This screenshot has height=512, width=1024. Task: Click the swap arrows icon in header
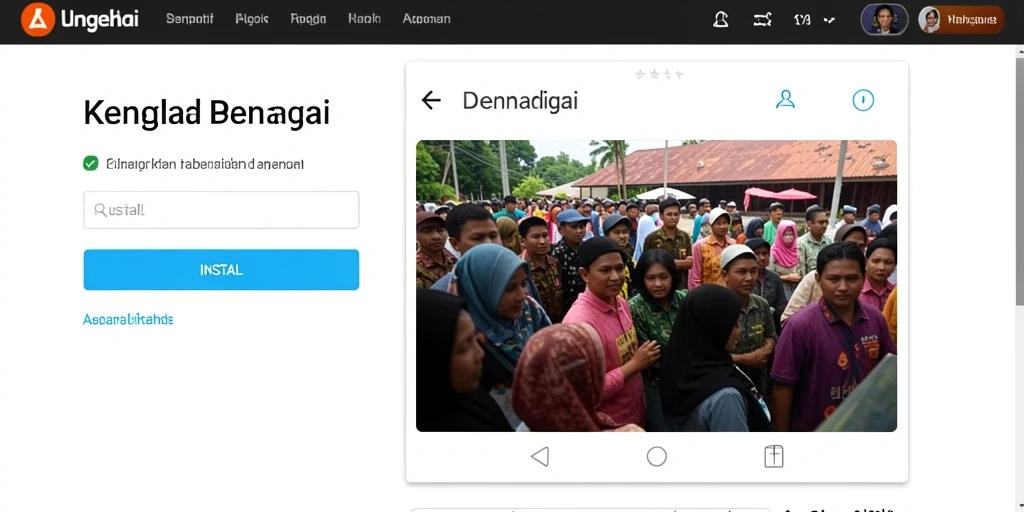click(x=762, y=20)
